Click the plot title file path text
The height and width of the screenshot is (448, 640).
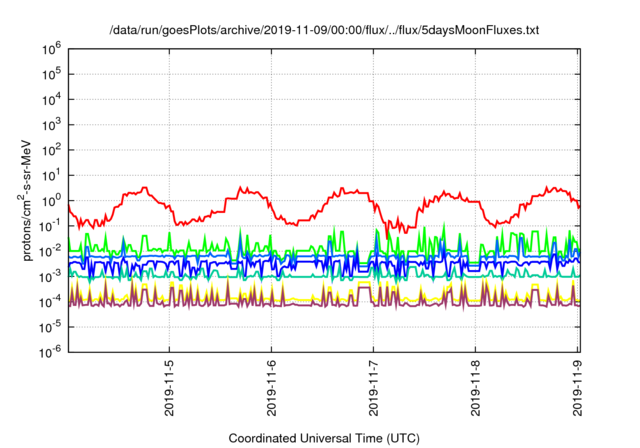pyautogui.click(x=324, y=30)
